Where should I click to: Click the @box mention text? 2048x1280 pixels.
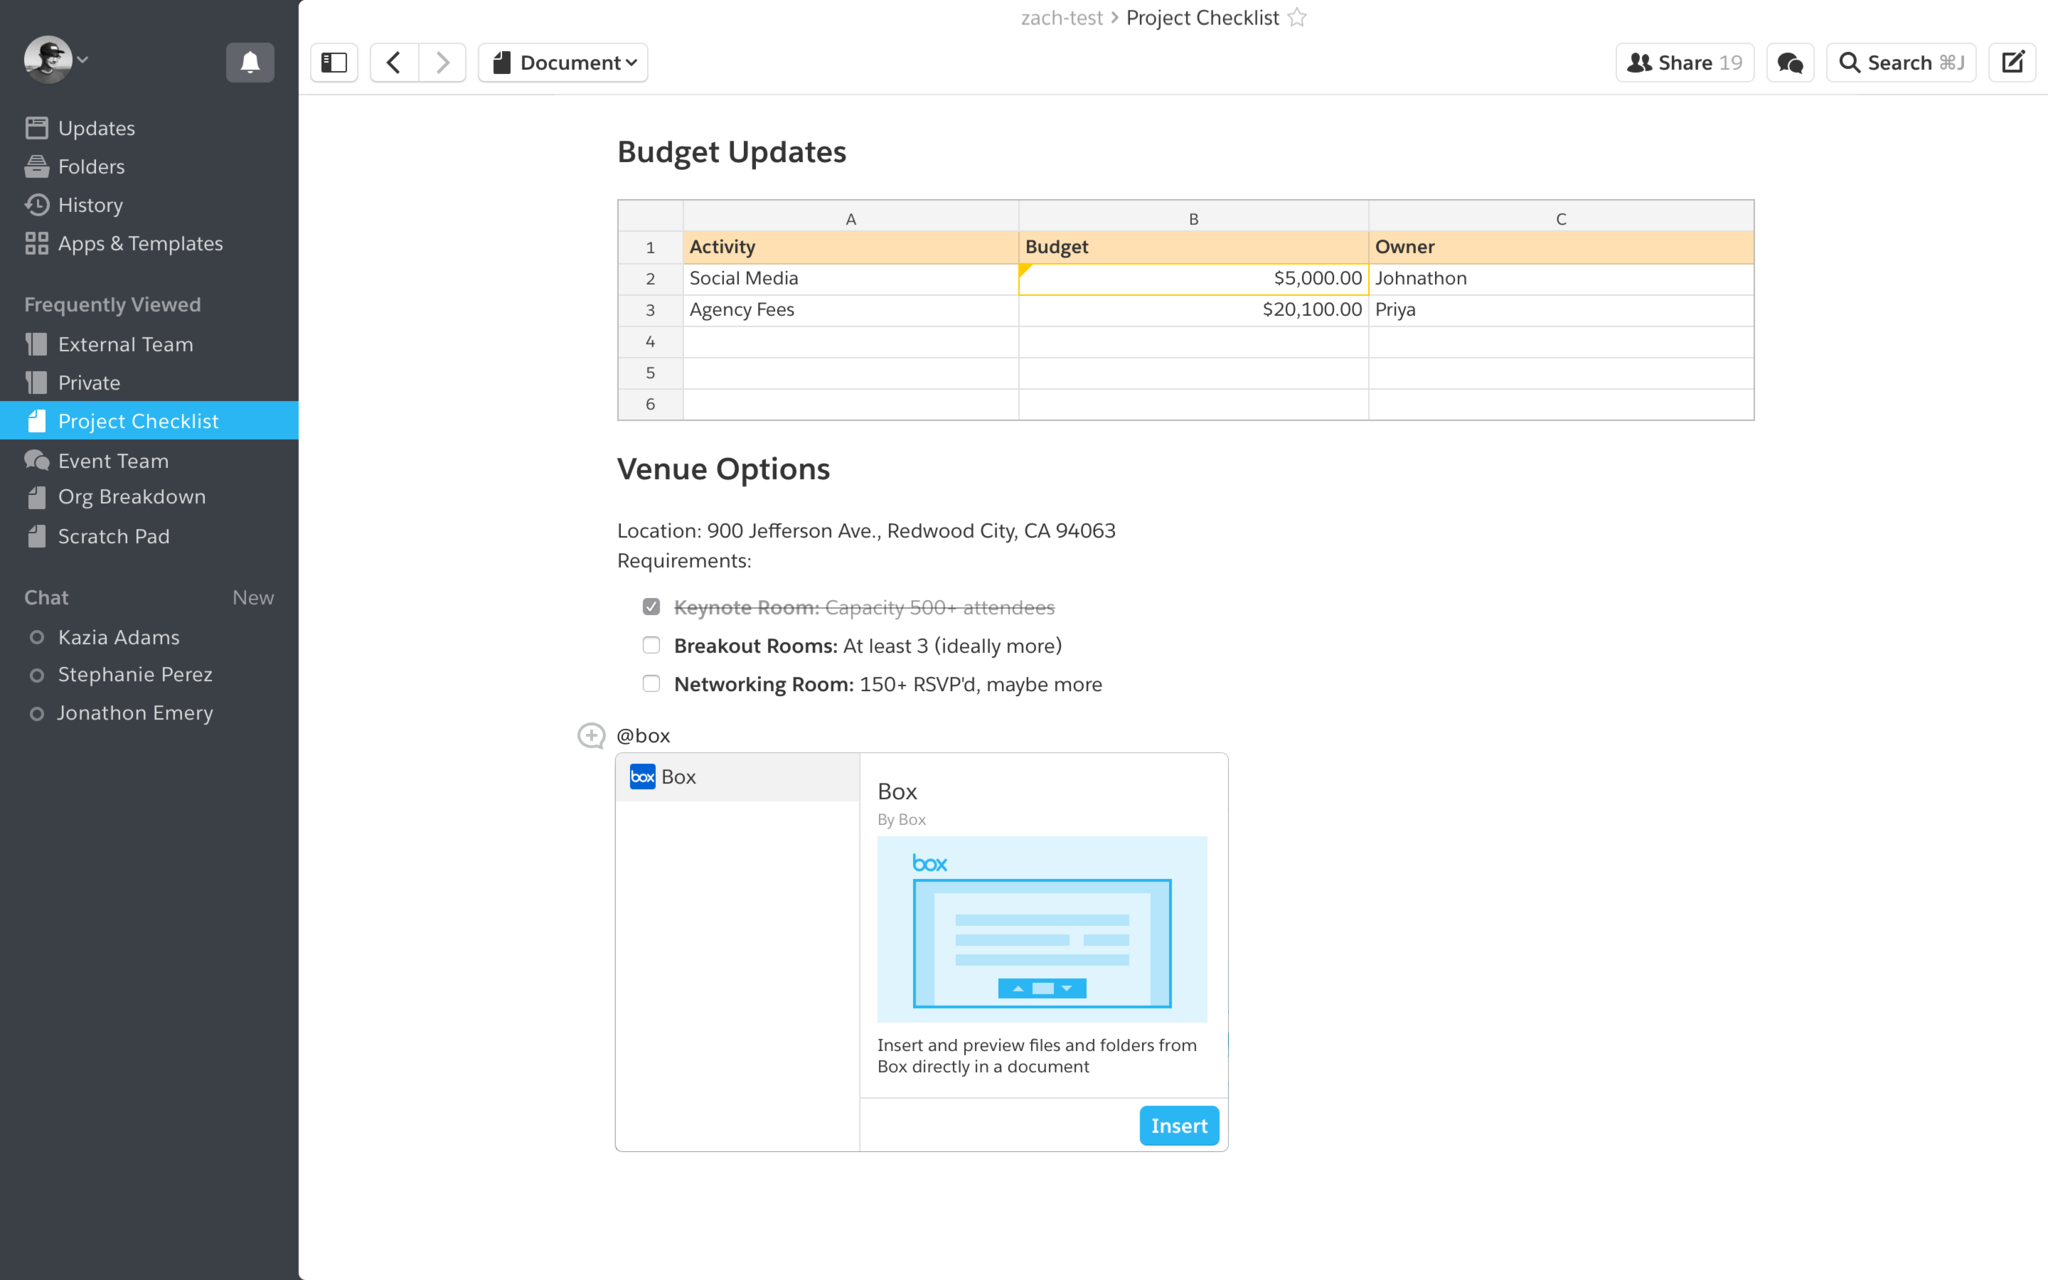[643, 736]
